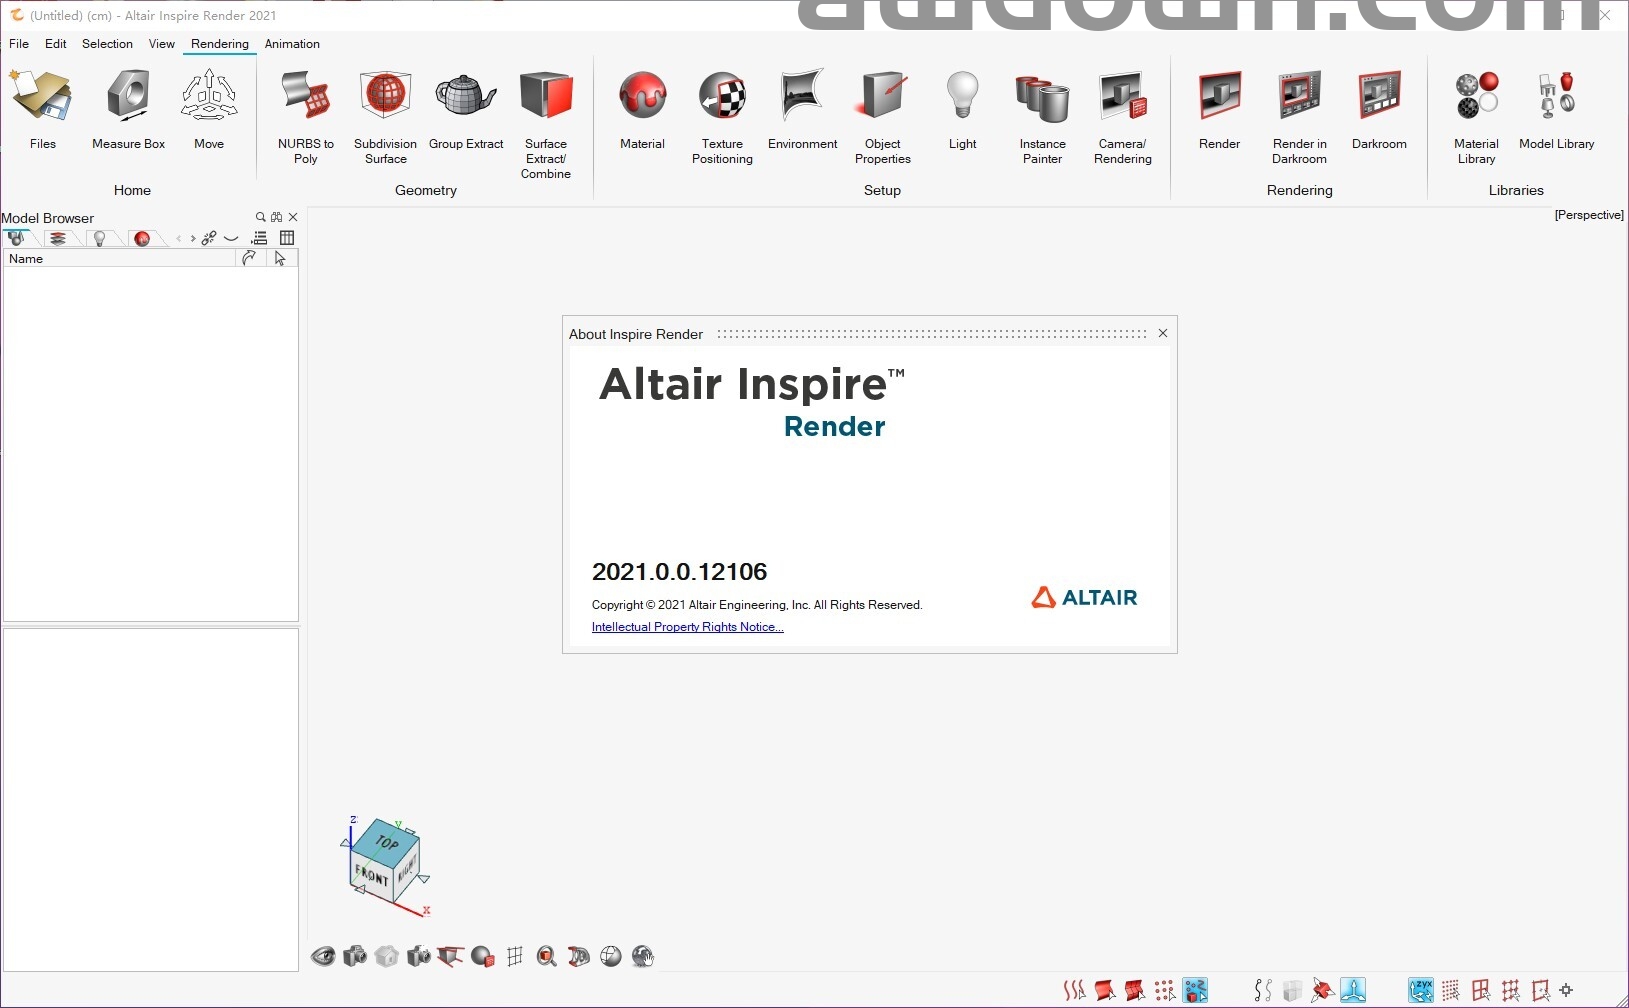Close the About Inspire Render dialog
This screenshot has height=1008, width=1629.
click(x=1163, y=333)
